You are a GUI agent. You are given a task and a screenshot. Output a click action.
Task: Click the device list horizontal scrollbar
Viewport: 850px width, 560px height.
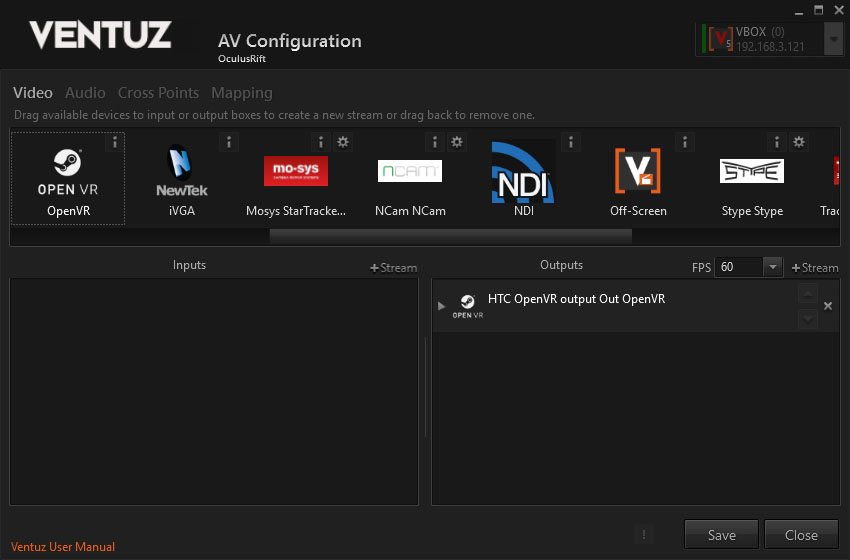[x=450, y=236]
